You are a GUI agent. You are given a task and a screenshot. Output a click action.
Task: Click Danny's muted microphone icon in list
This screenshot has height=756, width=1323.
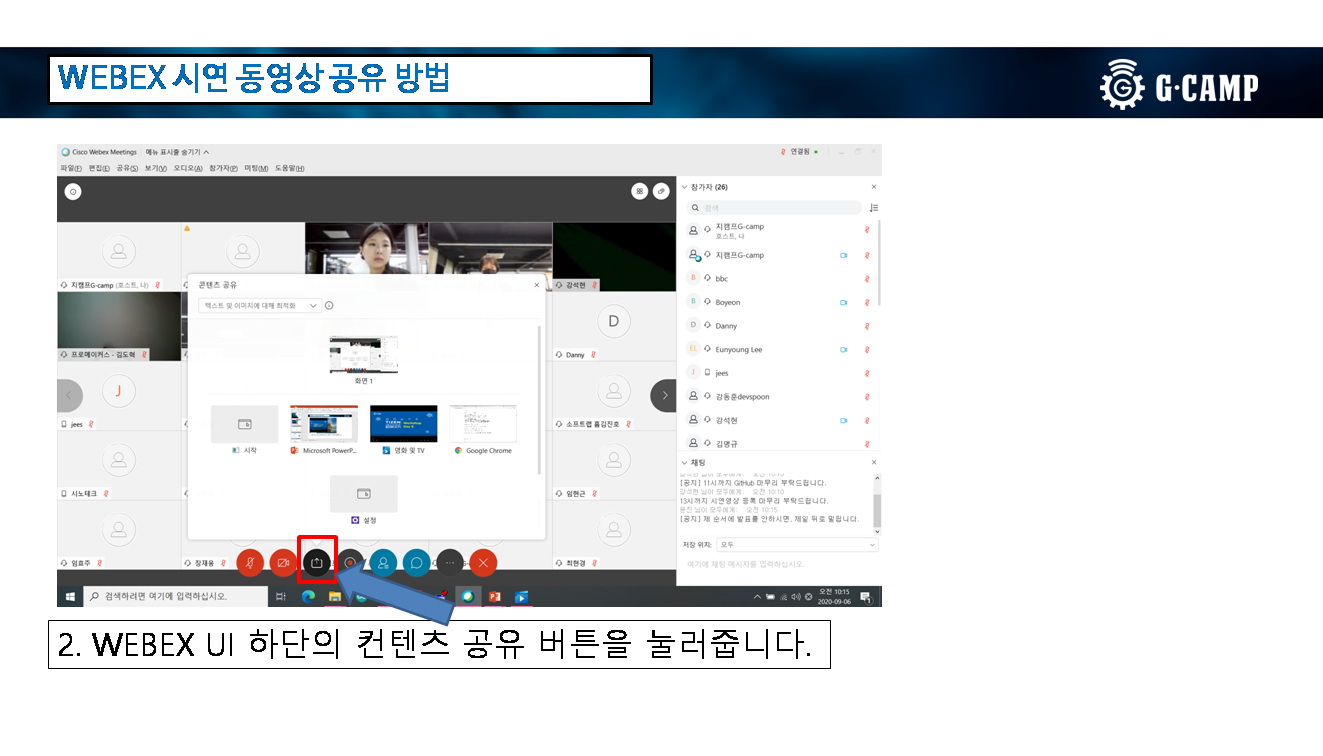point(867,326)
